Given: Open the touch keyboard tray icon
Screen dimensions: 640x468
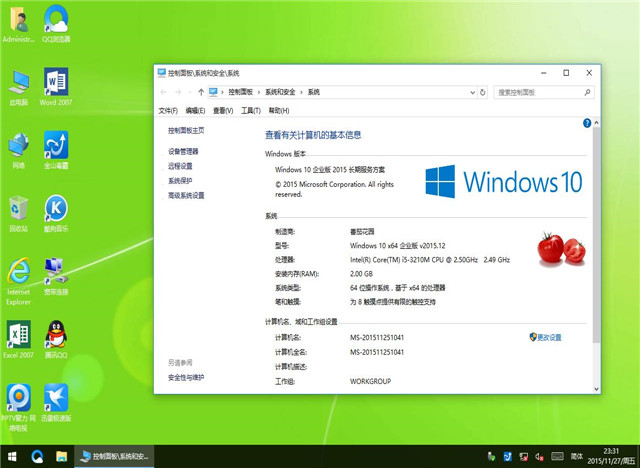Looking at the screenshot, I should coord(557,456).
